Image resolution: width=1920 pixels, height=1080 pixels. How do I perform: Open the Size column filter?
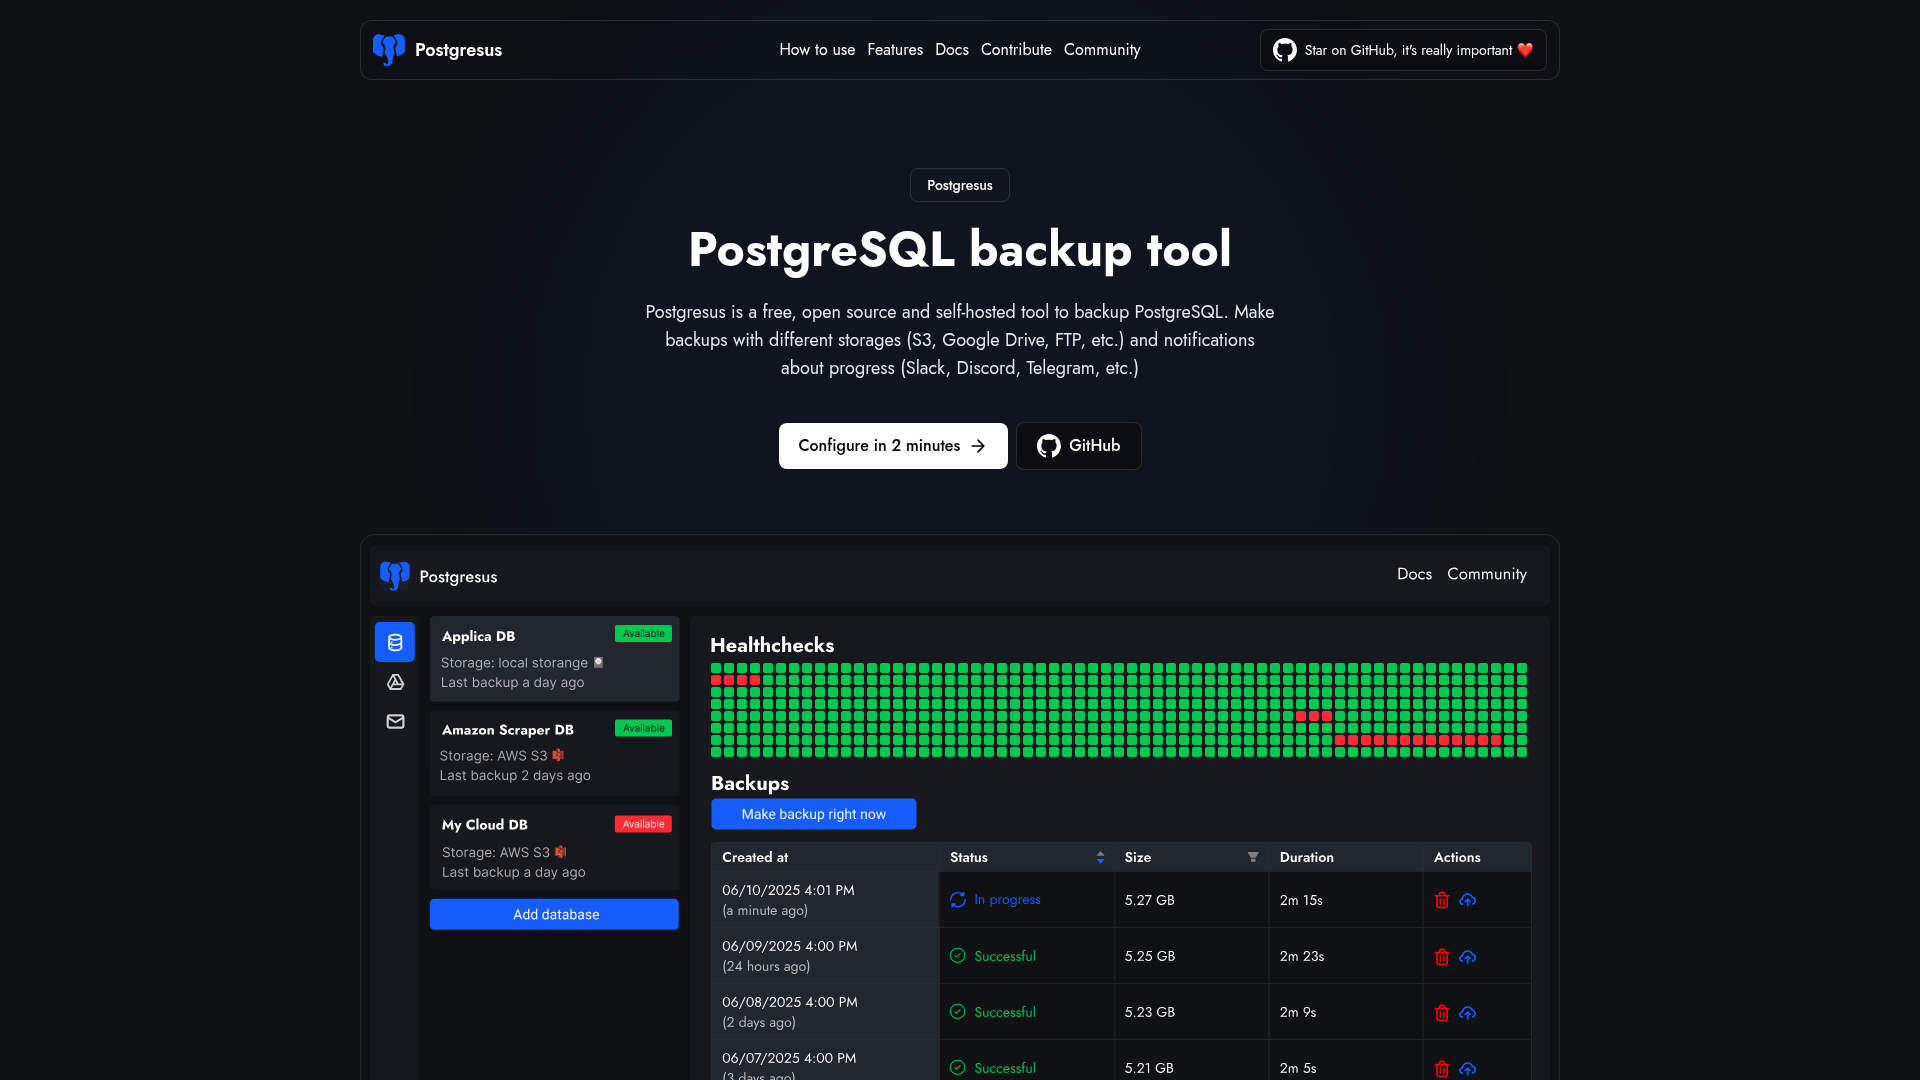(x=1252, y=857)
